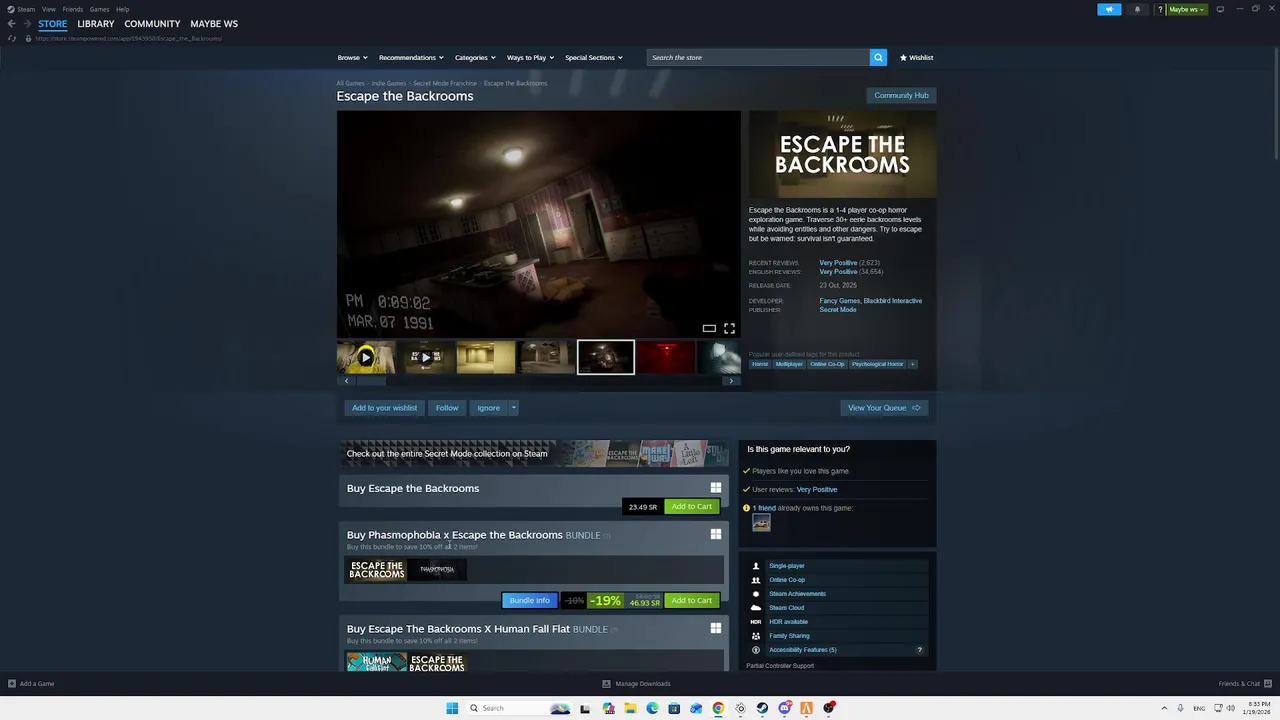
Task: Open Microsoft Edge from the taskbar
Action: [652, 708]
